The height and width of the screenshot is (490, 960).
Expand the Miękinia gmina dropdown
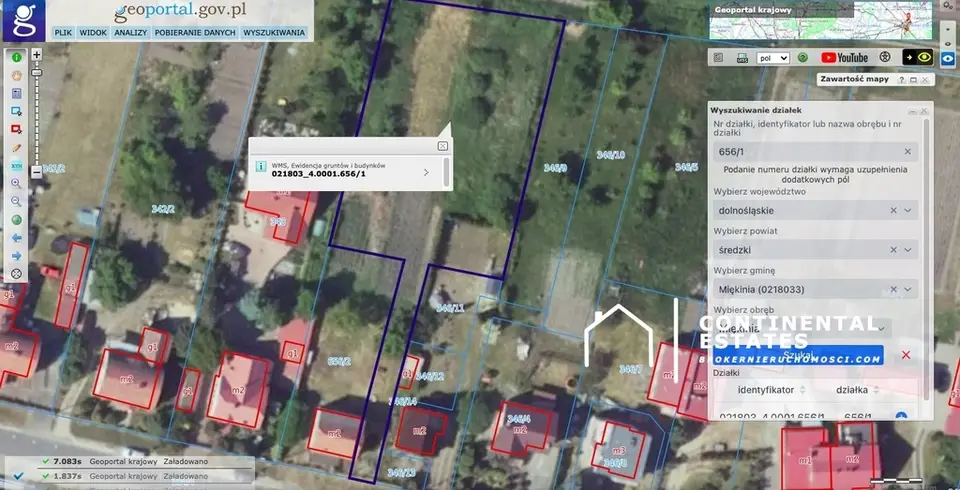click(908, 289)
